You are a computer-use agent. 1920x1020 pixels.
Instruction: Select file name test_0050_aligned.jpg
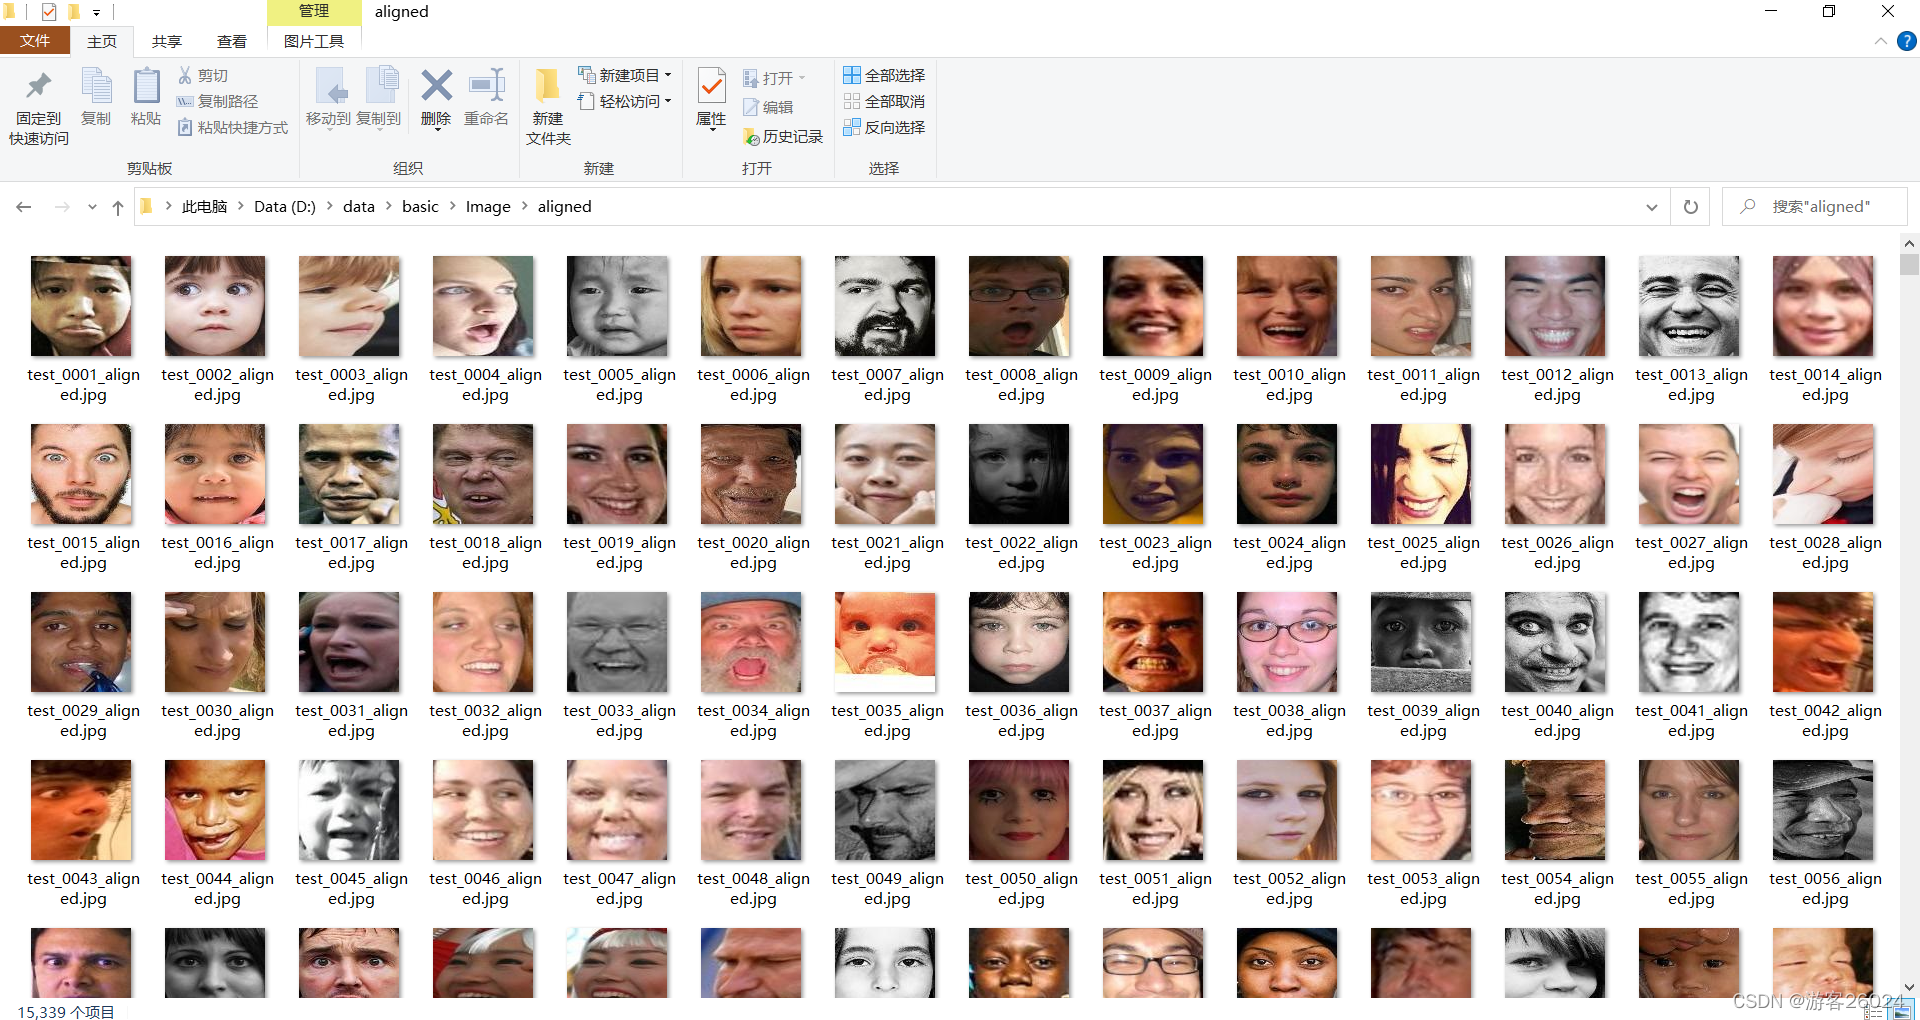coord(1021,888)
